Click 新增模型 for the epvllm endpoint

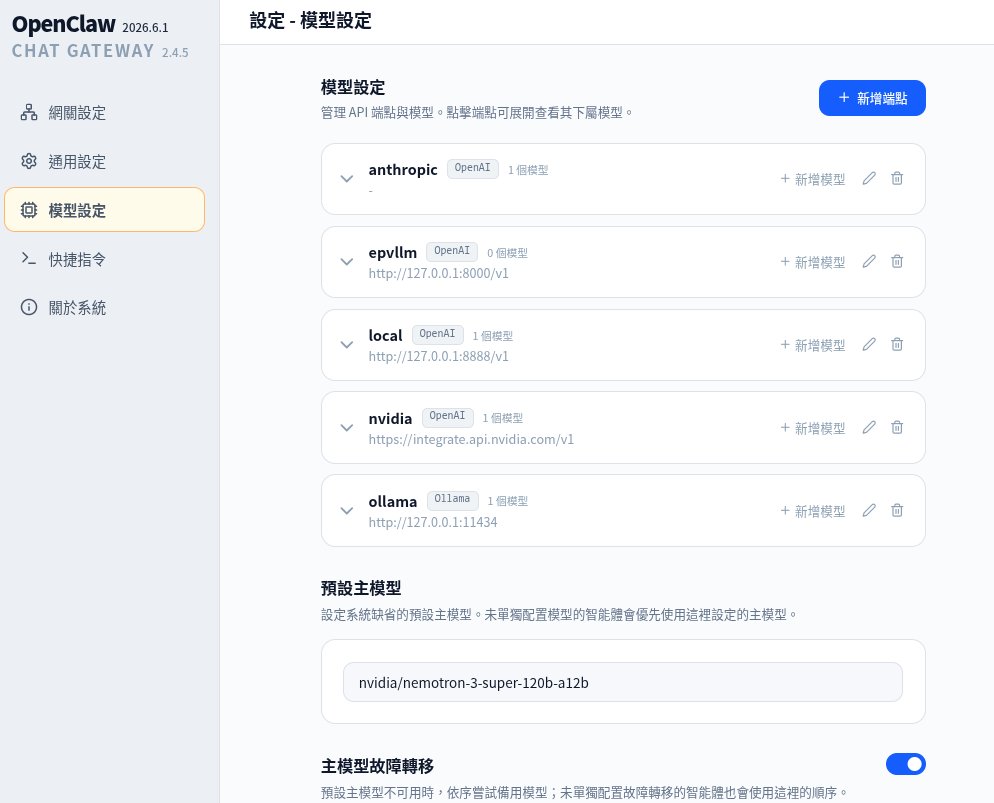813,262
